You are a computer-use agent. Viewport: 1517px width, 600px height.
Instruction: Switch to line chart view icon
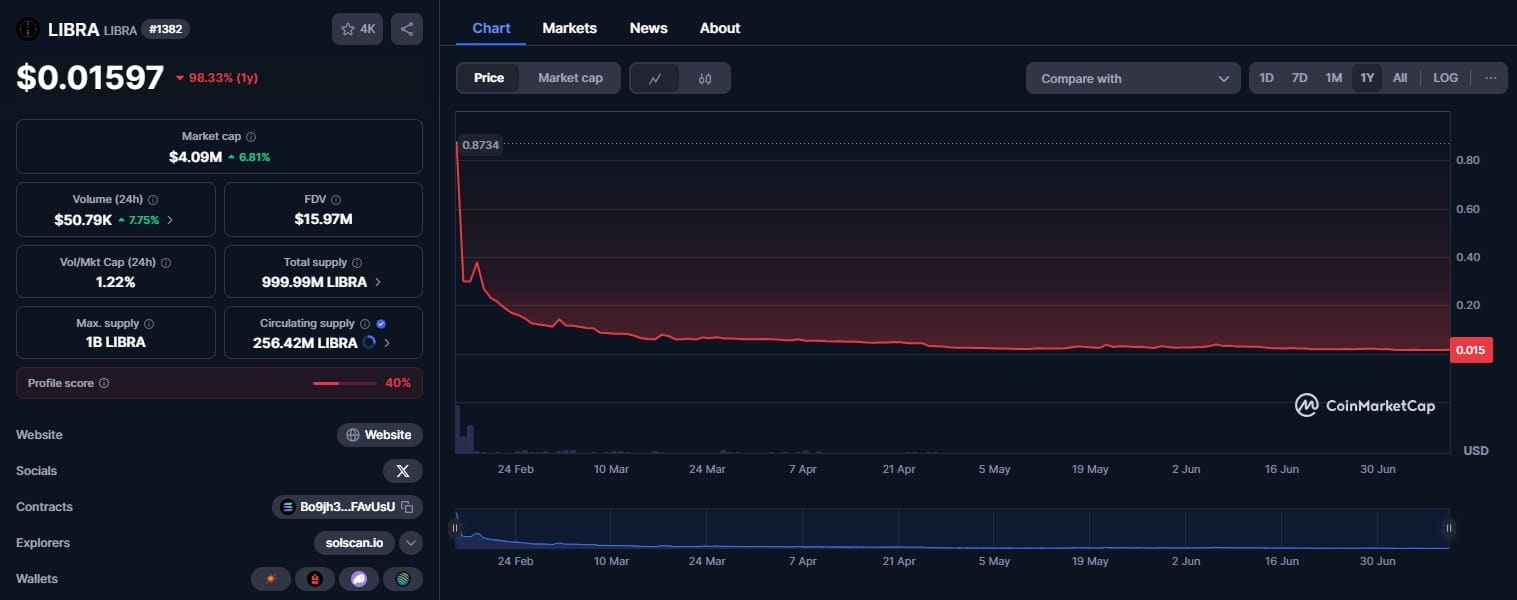pos(655,78)
